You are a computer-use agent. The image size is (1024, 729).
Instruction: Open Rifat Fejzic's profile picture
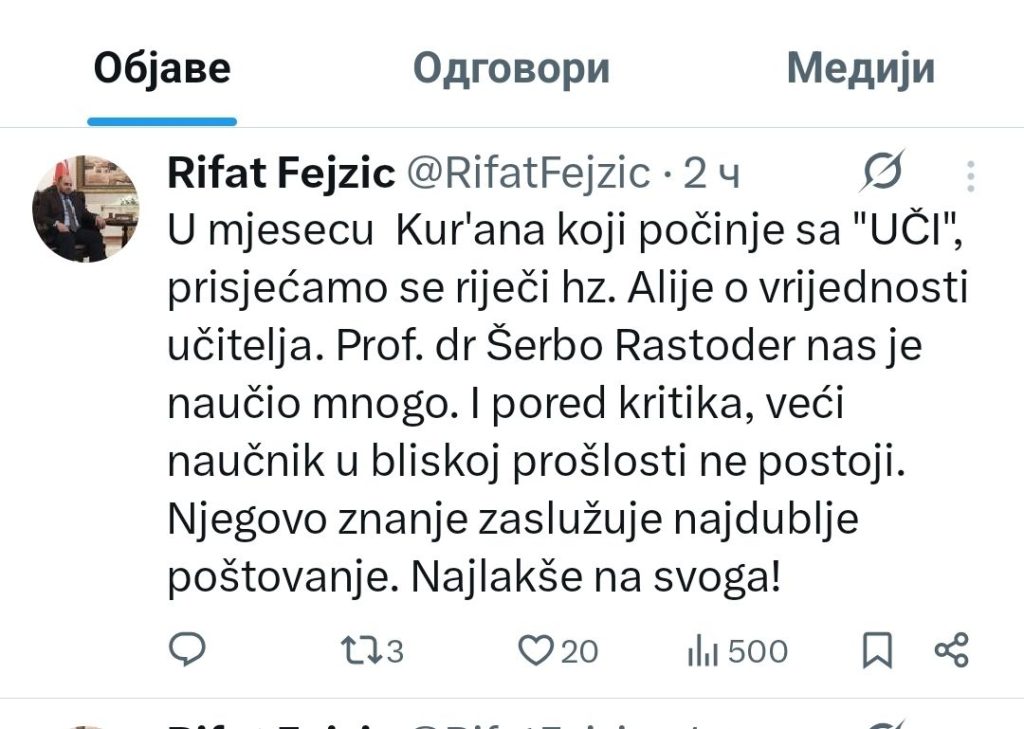(85, 209)
